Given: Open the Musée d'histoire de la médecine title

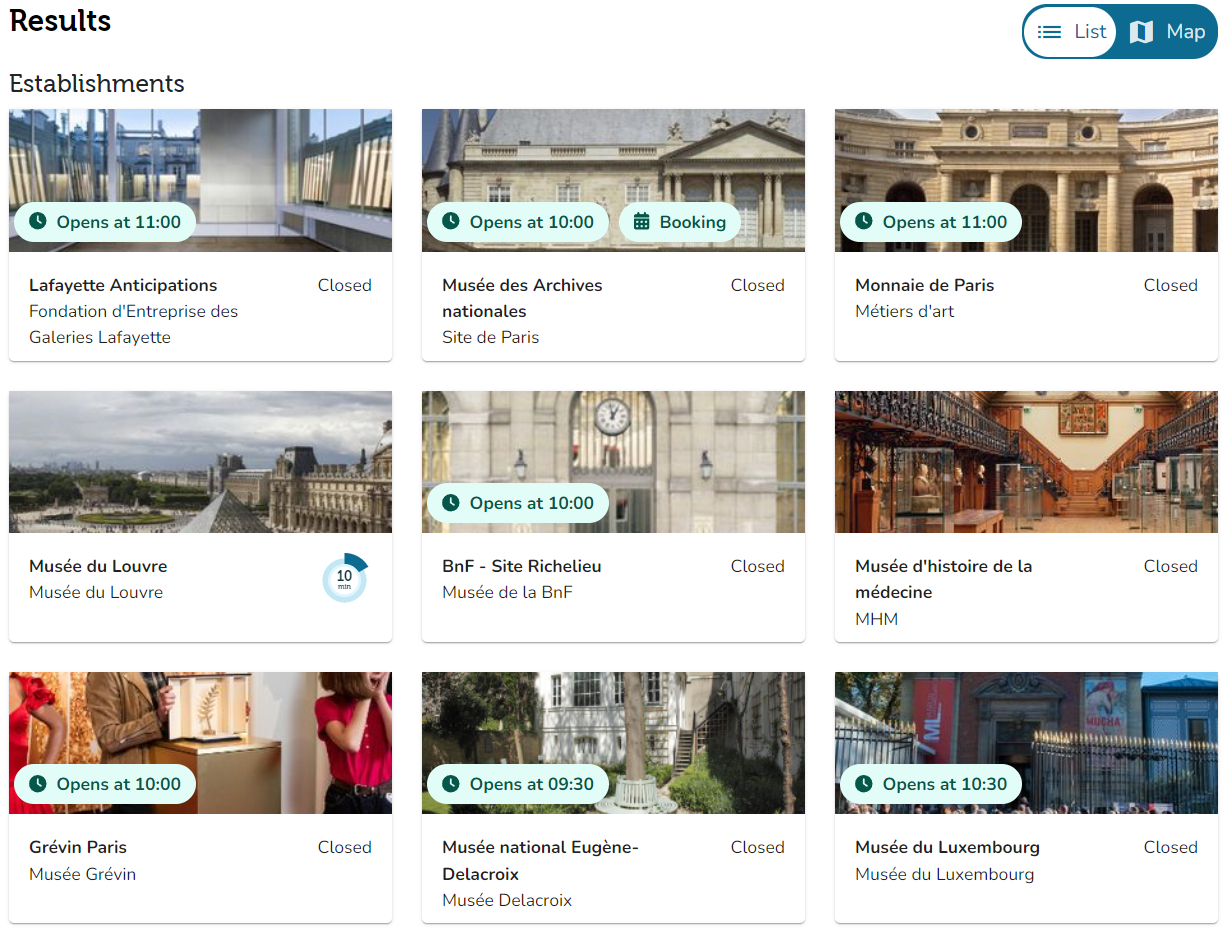Looking at the screenshot, I should click(943, 579).
